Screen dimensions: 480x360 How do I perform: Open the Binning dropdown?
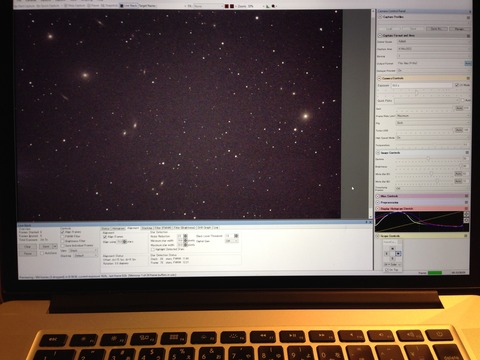pos(434,56)
